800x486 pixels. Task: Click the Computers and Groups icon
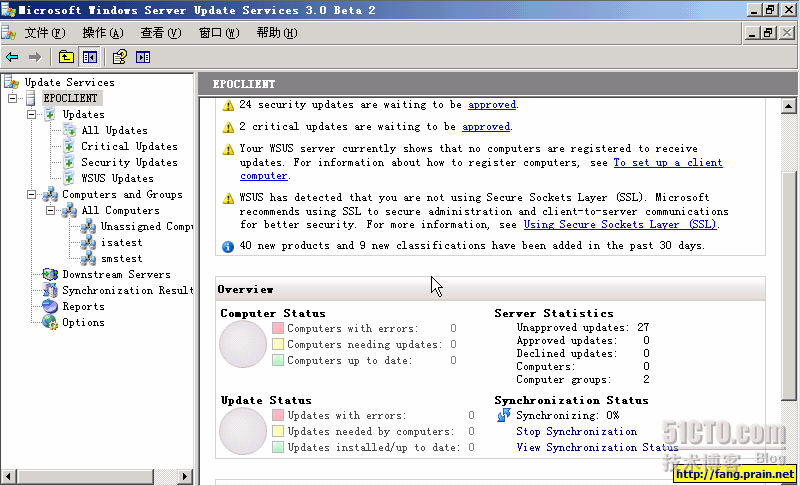click(50, 194)
